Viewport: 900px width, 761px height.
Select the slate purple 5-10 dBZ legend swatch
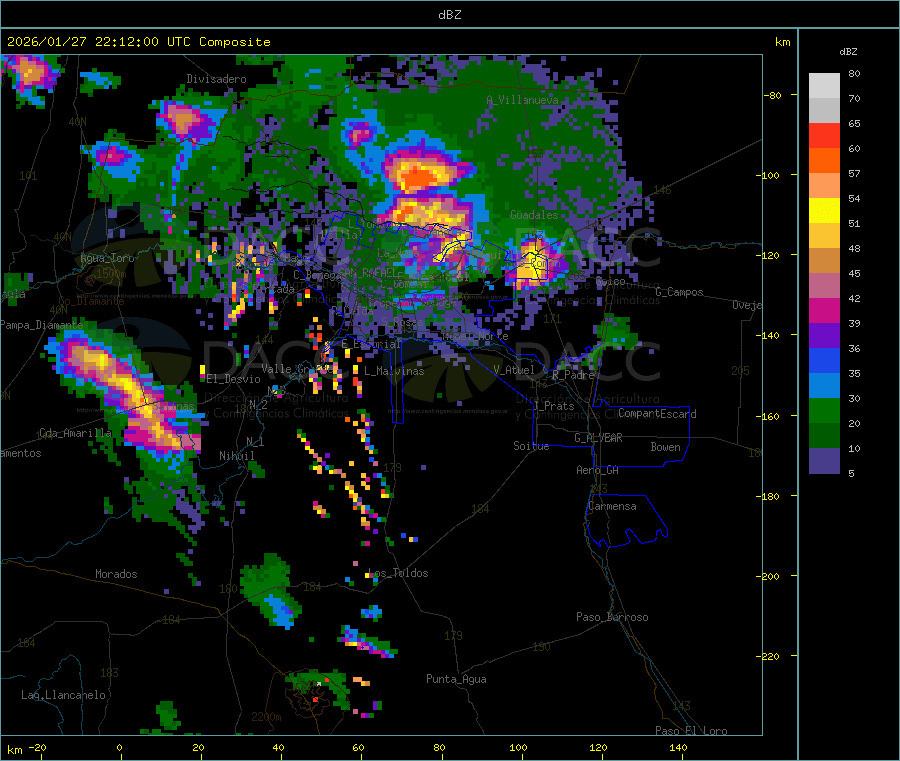(x=824, y=461)
